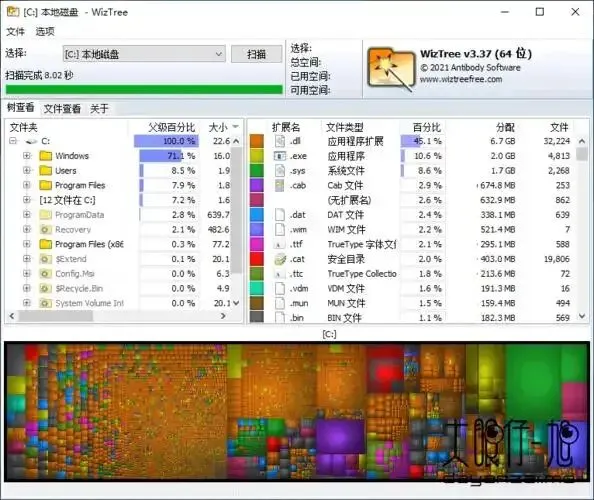Click the .cab file type icon
This screenshot has width=594, height=500.
tap(280, 185)
